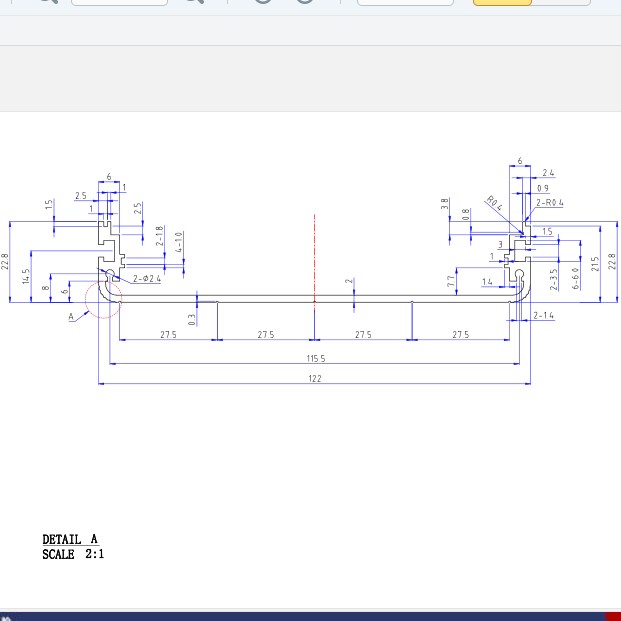This screenshot has width=621, height=621.
Task: Click the 122 overall width dimension
Action: (x=315, y=379)
